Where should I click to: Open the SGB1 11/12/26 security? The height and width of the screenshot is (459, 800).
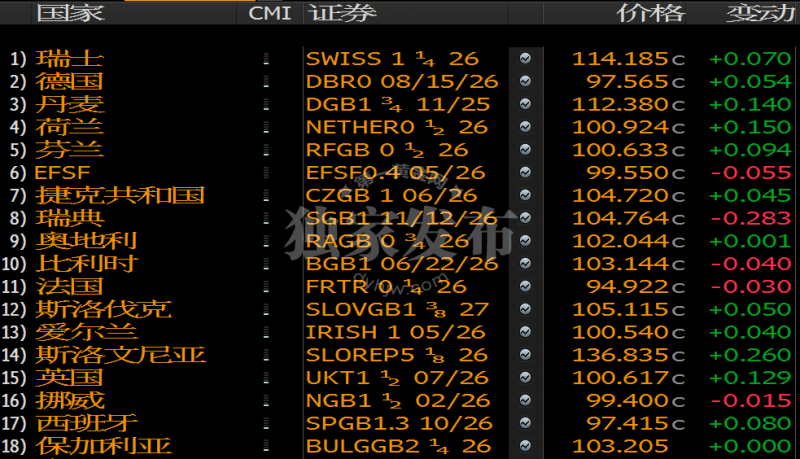point(402,218)
